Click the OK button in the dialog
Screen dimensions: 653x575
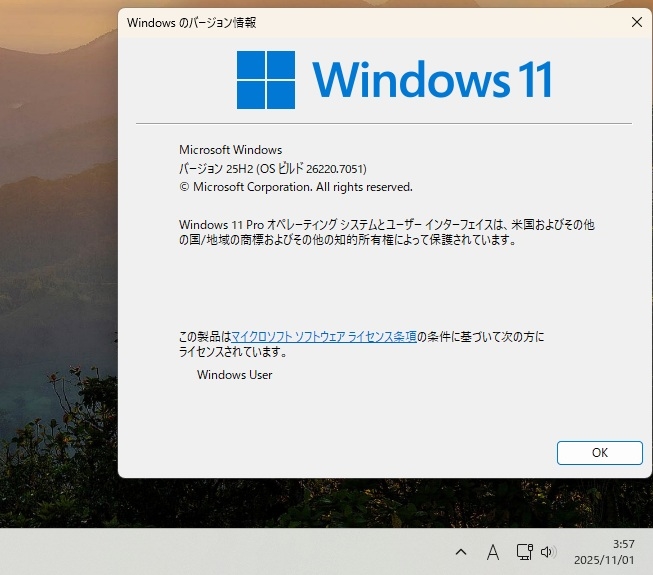pos(600,453)
